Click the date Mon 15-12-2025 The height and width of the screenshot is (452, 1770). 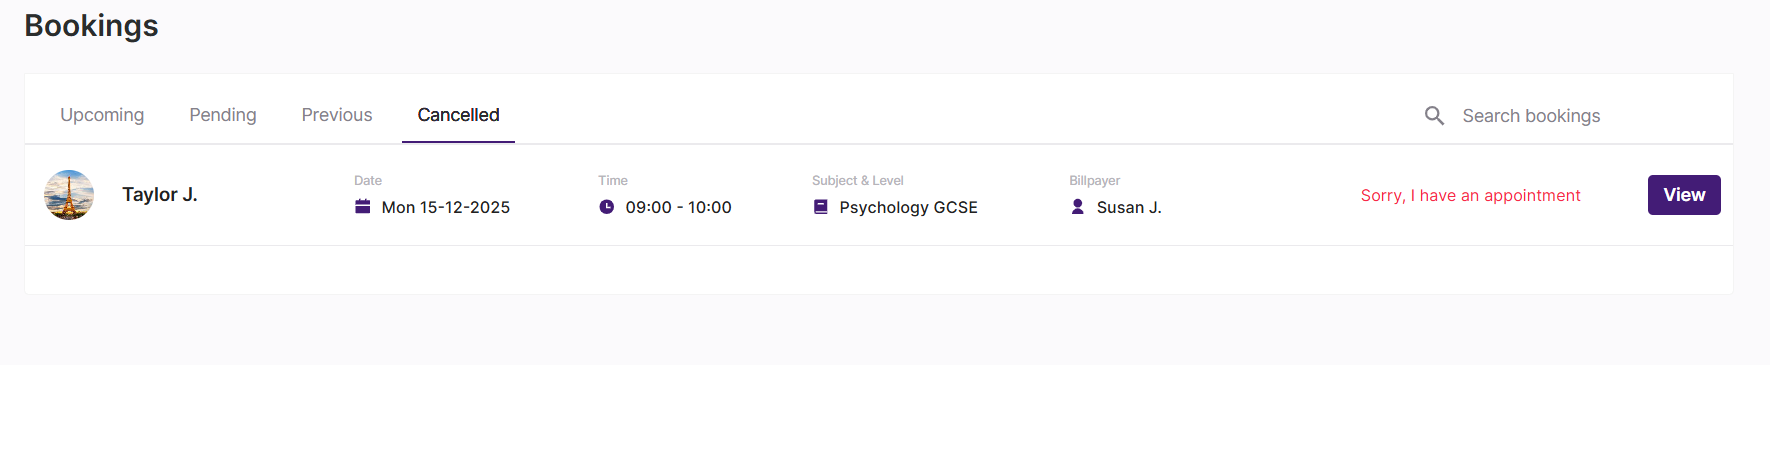pyautogui.click(x=446, y=208)
